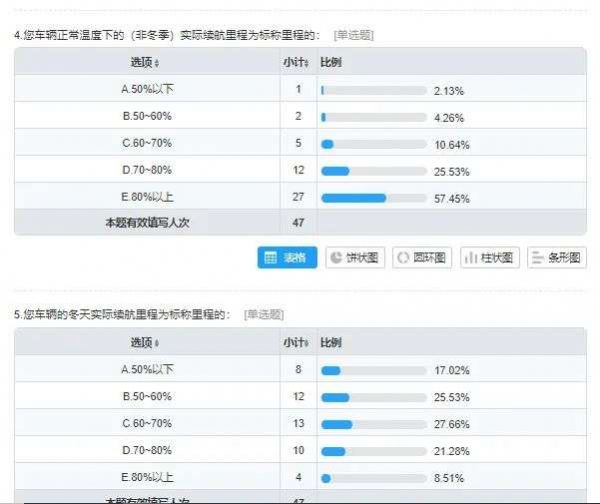Click the 27.66% progress bar
The width and height of the screenshot is (600, 504).
(373, 424)
